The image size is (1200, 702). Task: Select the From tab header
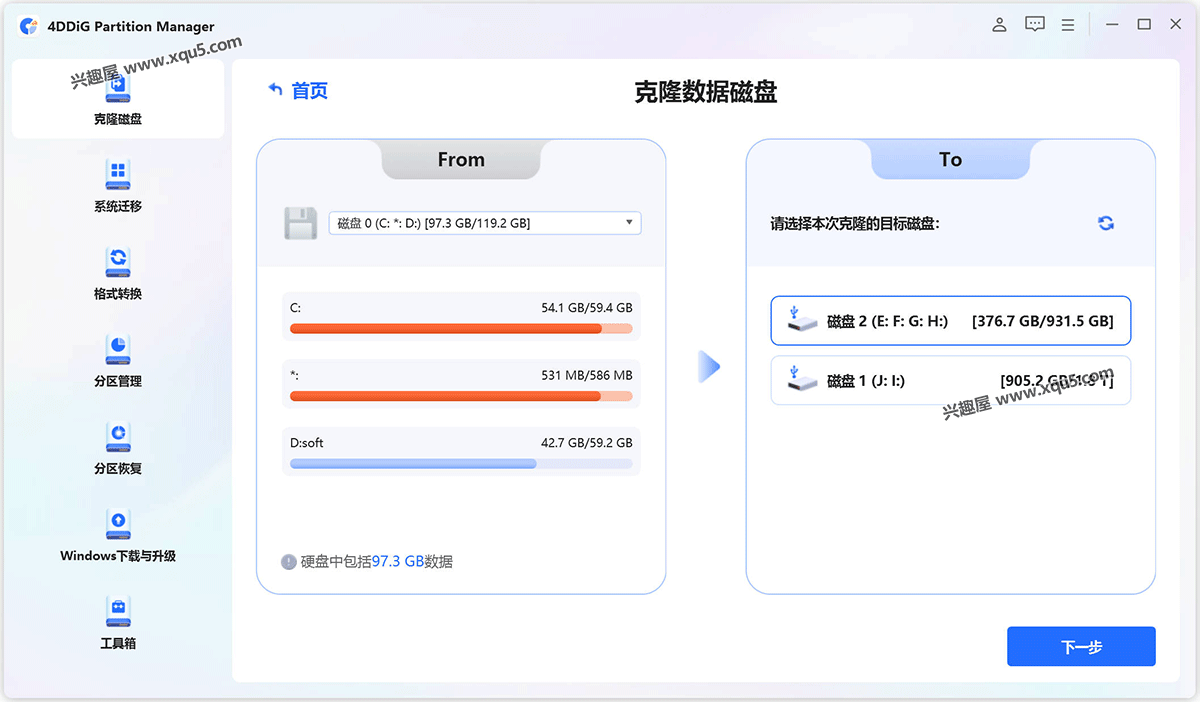click(x=461, y=160)
